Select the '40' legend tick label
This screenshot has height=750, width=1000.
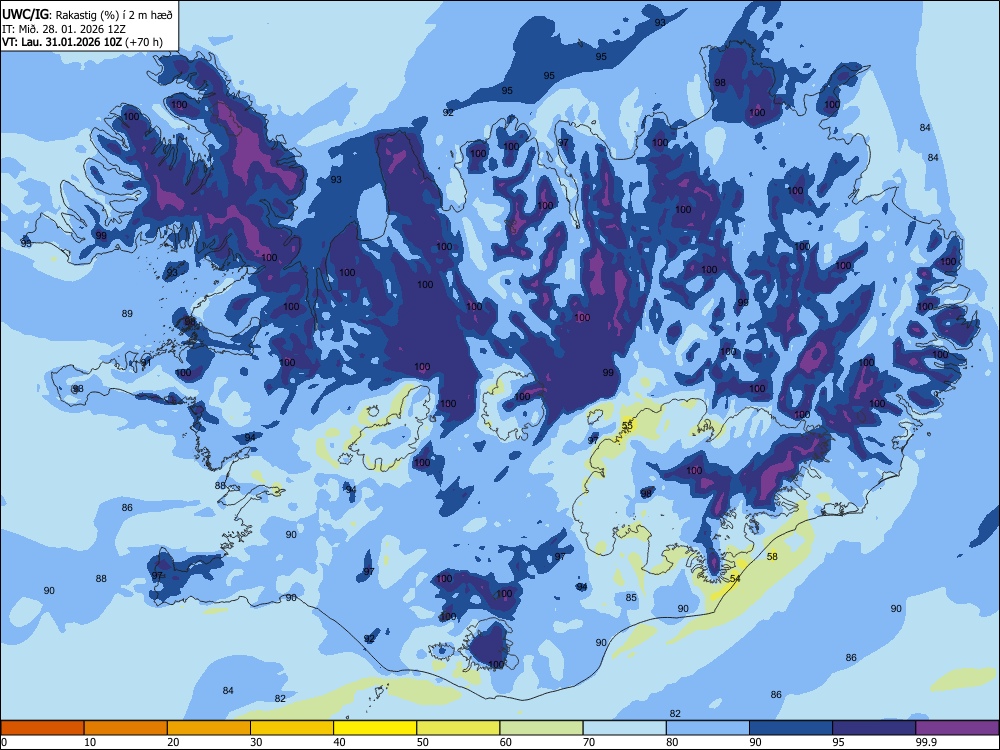[340, 742]
